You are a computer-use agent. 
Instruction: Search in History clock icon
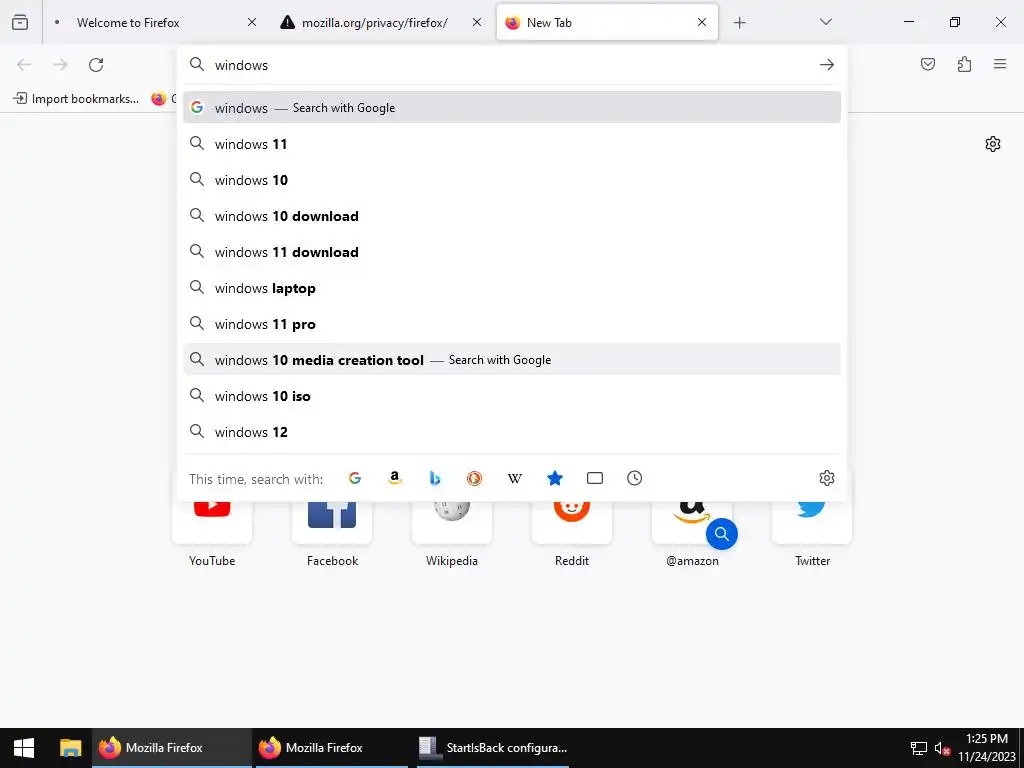(635, 478)
